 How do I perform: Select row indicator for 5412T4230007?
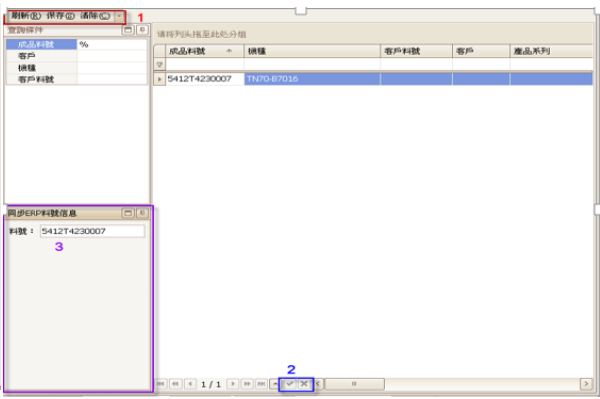160,79
